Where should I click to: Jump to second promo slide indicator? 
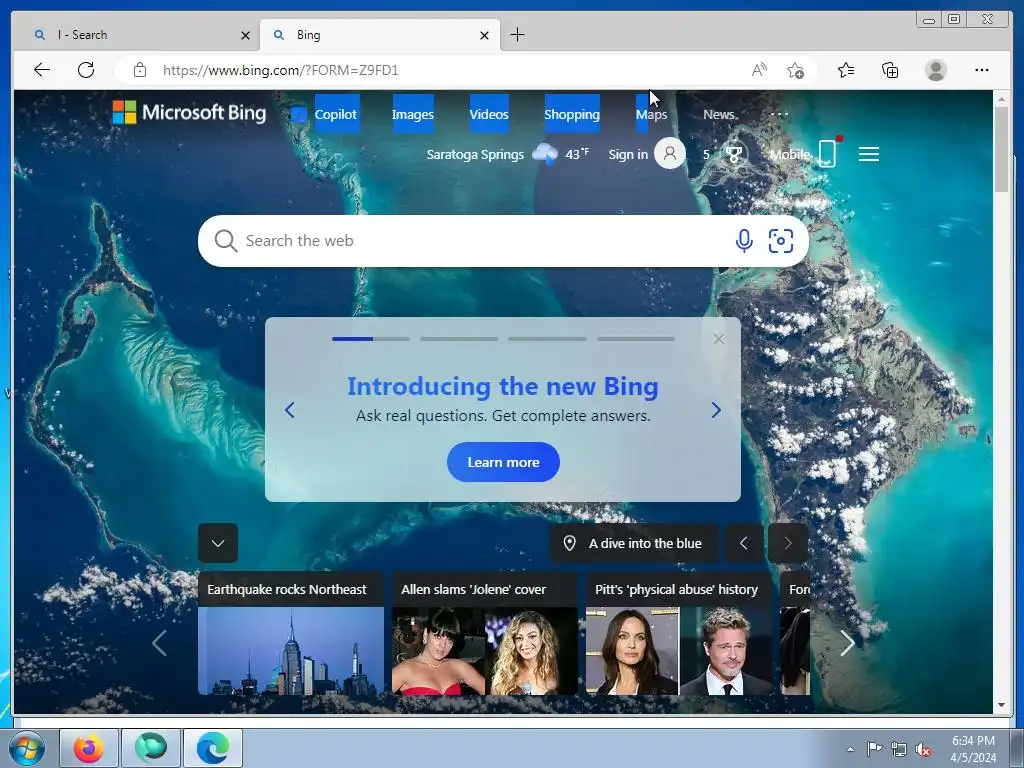tap(459, 339)
